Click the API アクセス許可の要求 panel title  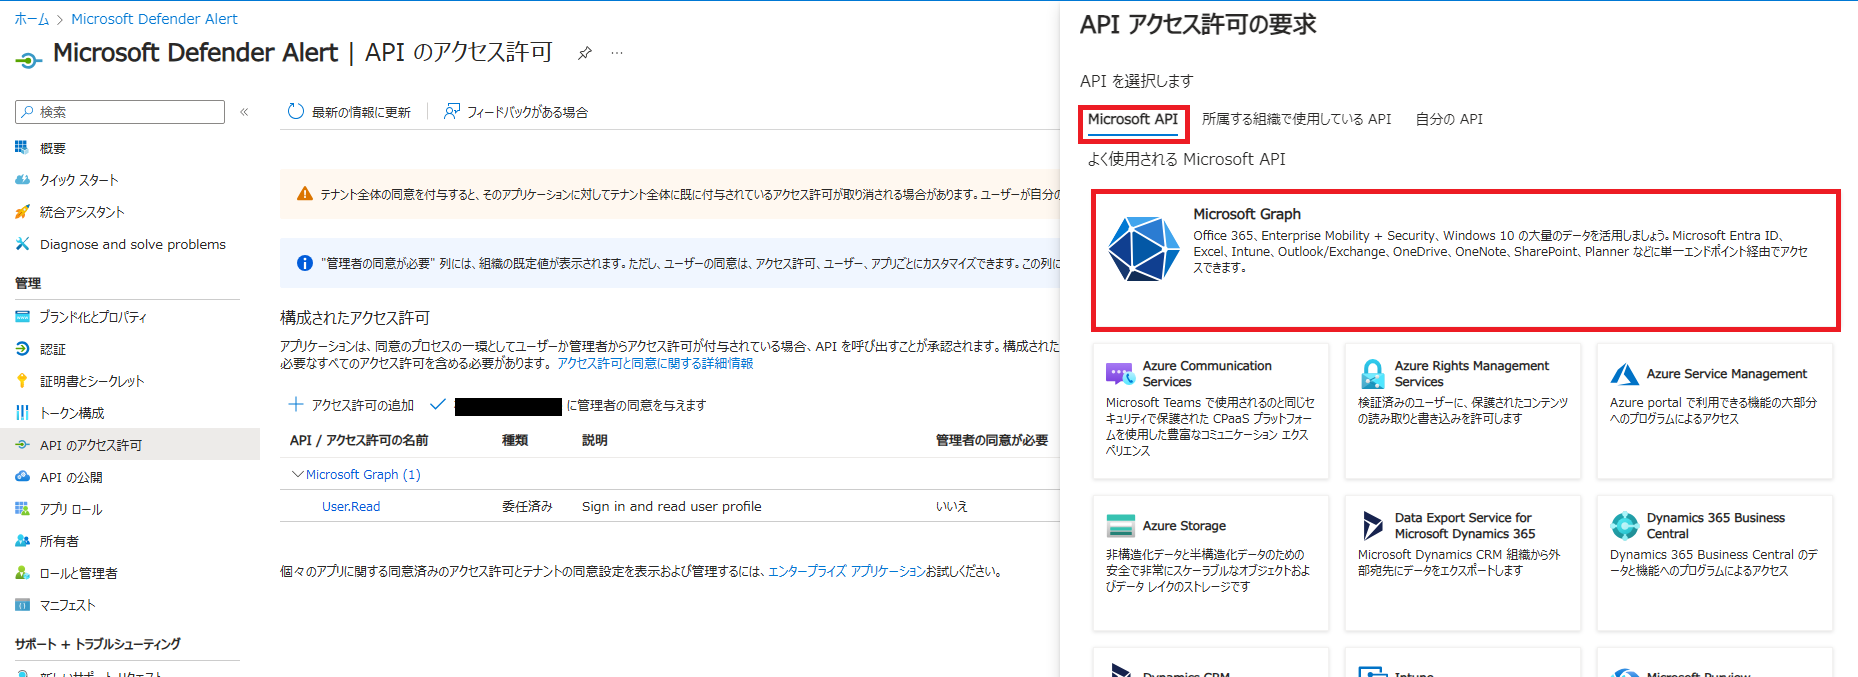[x=1198, y=25]
